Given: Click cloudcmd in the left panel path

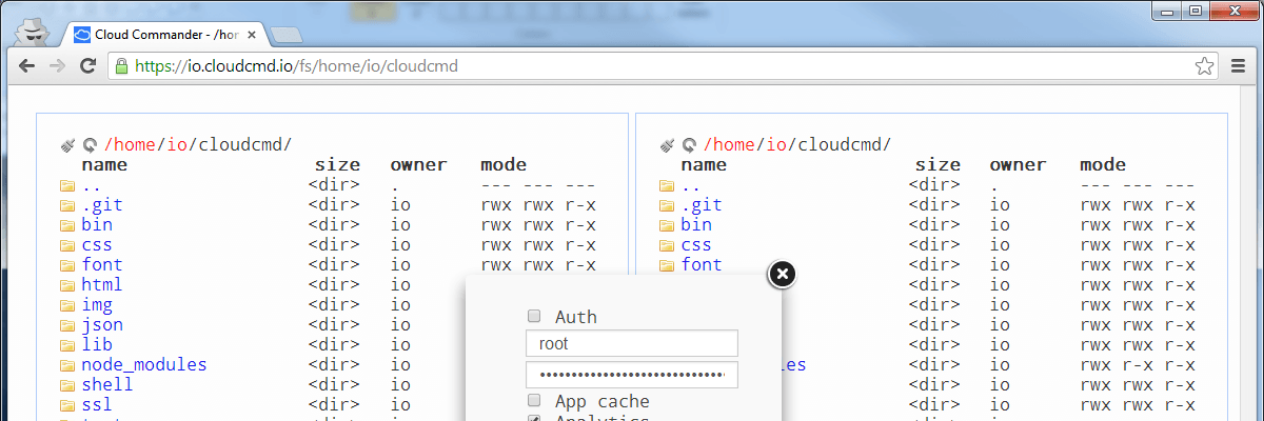Looking at the screenshot, I should pos(241,144).
